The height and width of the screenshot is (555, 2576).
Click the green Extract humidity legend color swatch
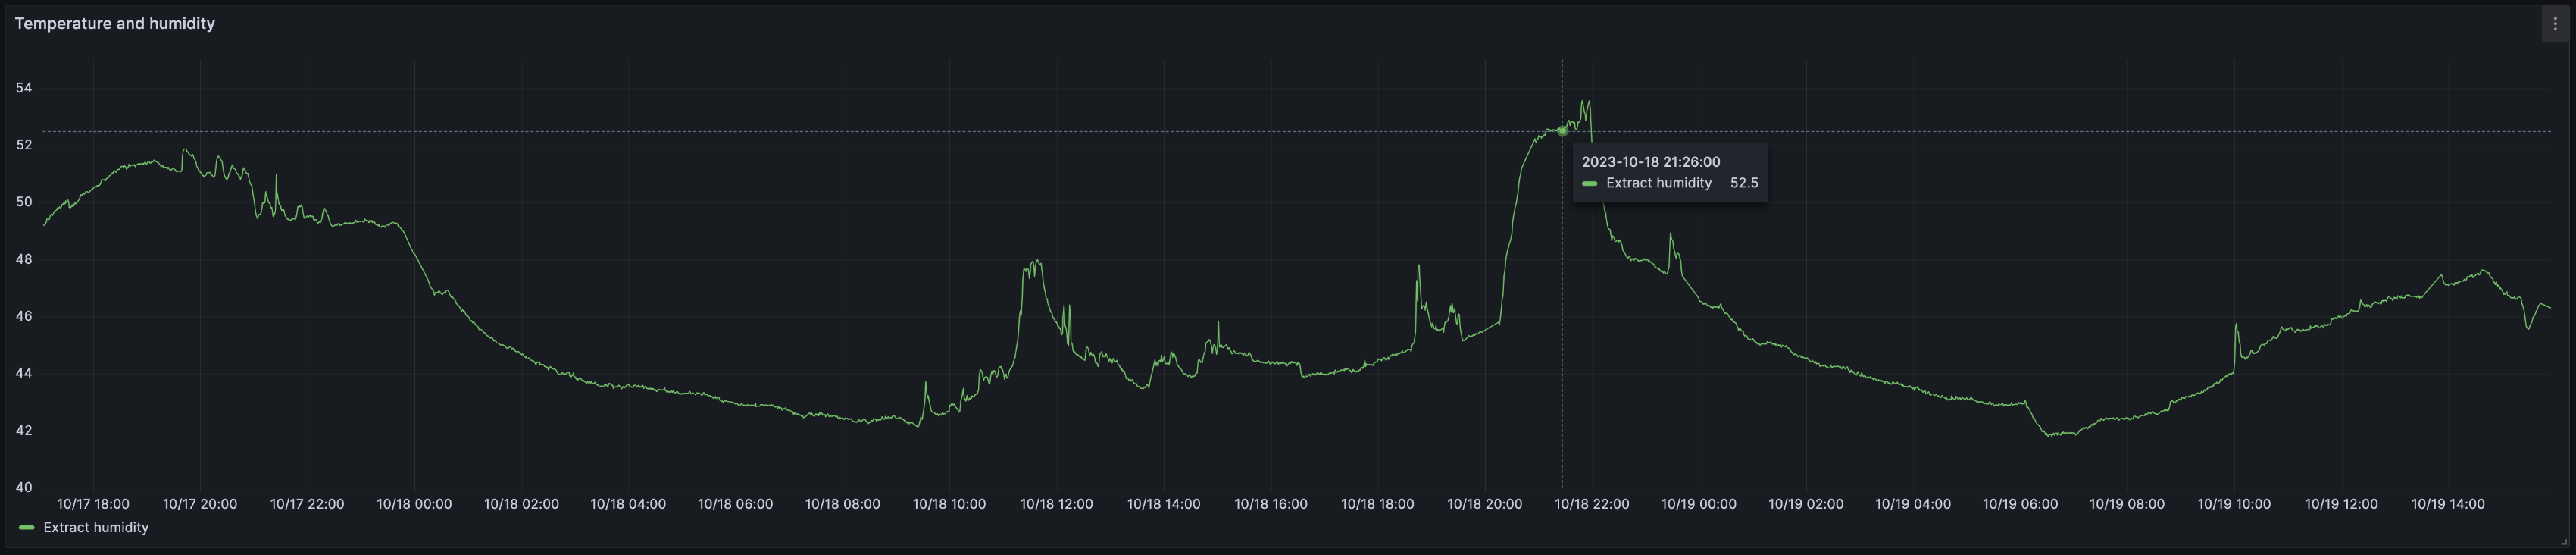coord(27,527)
